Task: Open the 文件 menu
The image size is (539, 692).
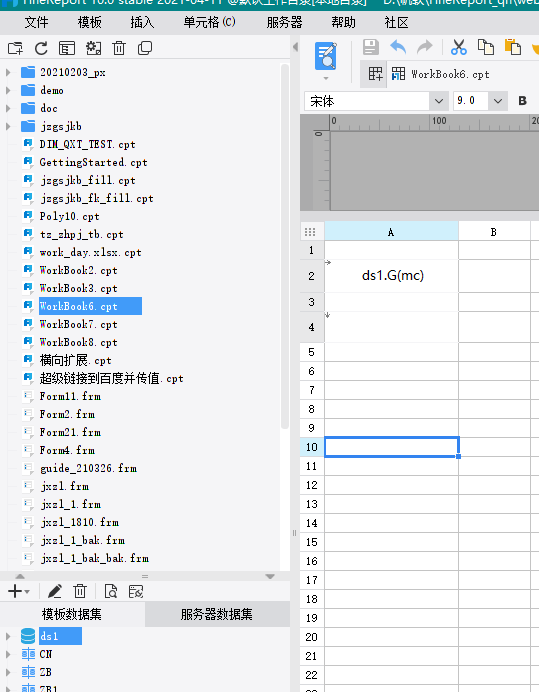Action: coord(36,23)
